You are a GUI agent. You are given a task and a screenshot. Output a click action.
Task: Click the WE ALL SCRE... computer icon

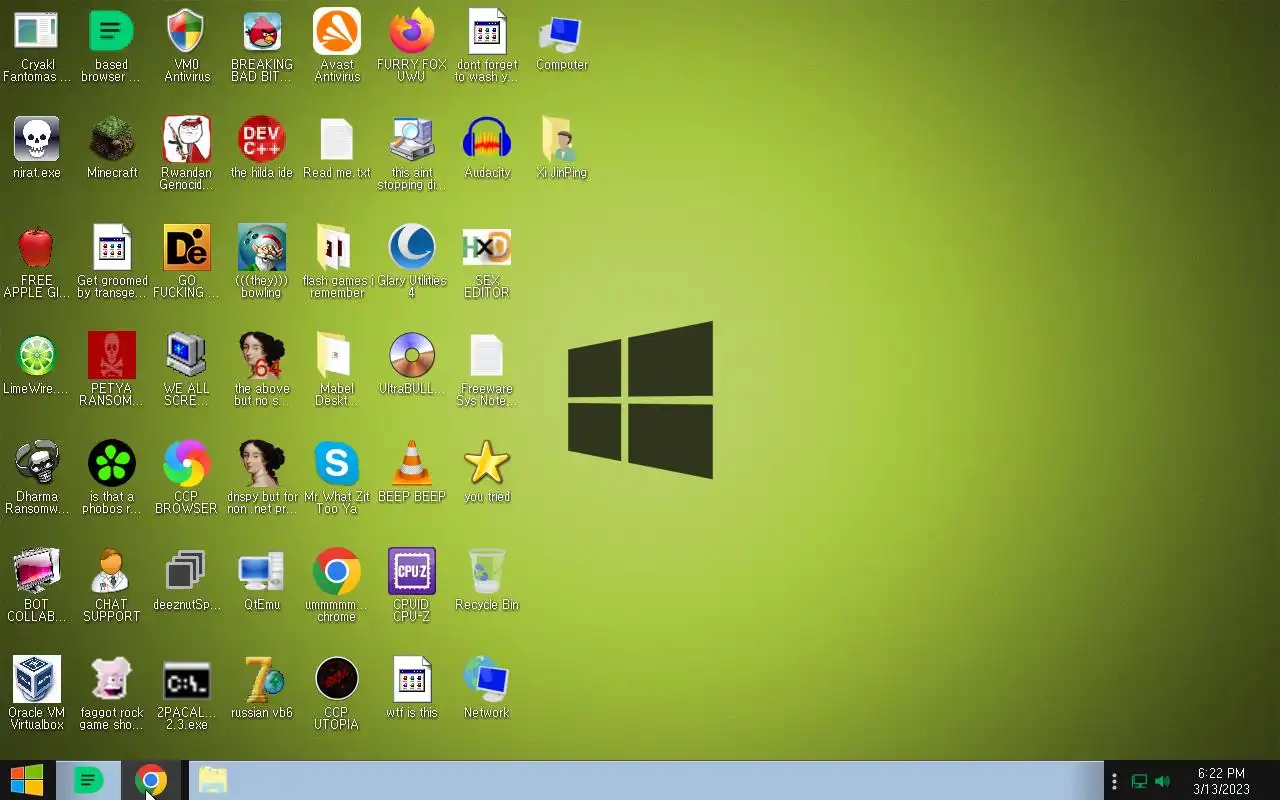tap(187, 356)
